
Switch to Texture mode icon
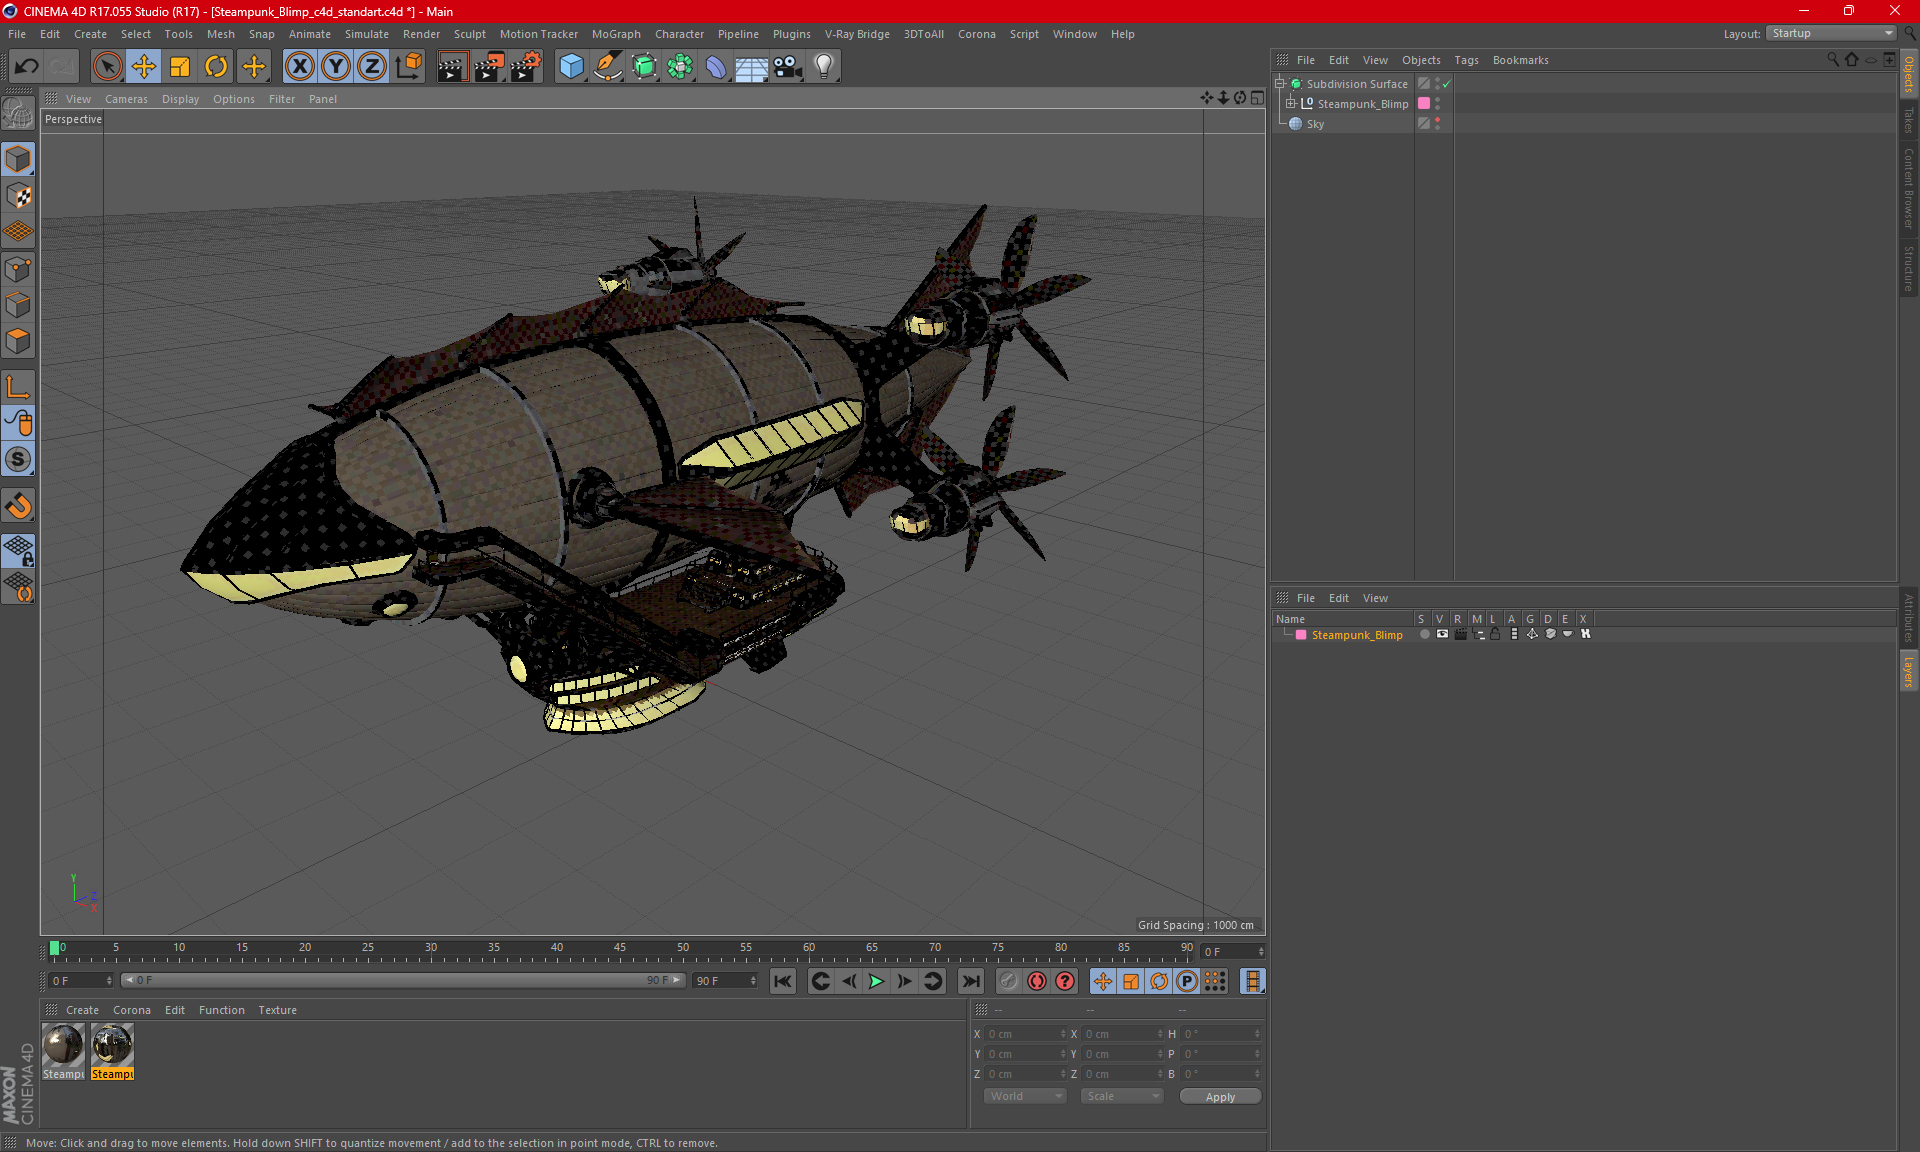pos(18,196)
